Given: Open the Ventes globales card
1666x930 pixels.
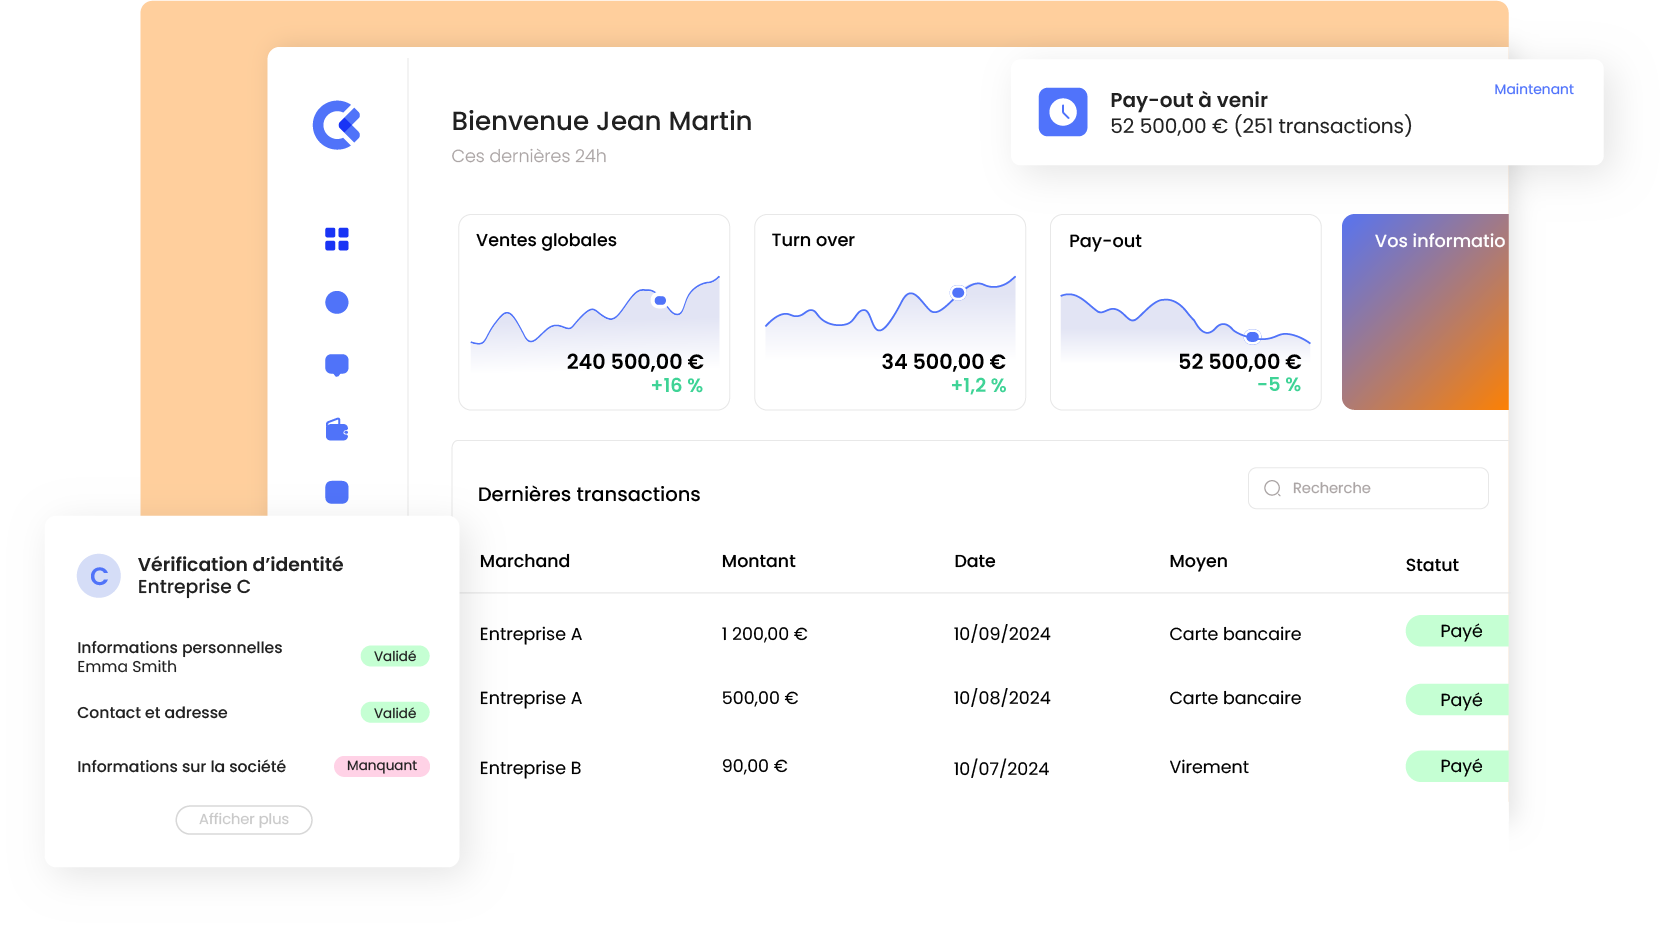Looking at the screenshot, I should 594,312.
